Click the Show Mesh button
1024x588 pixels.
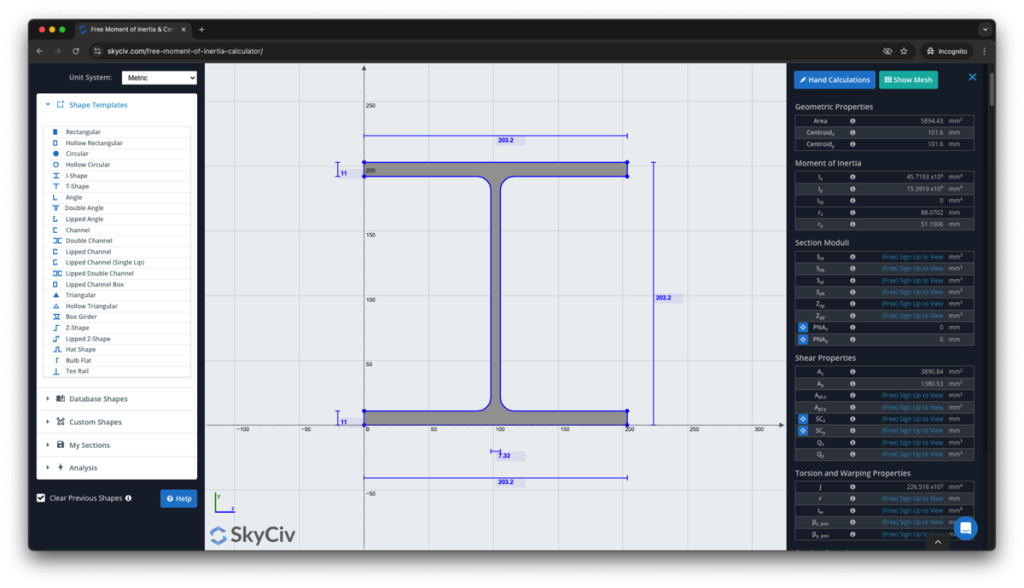click(x=908, y=79)
